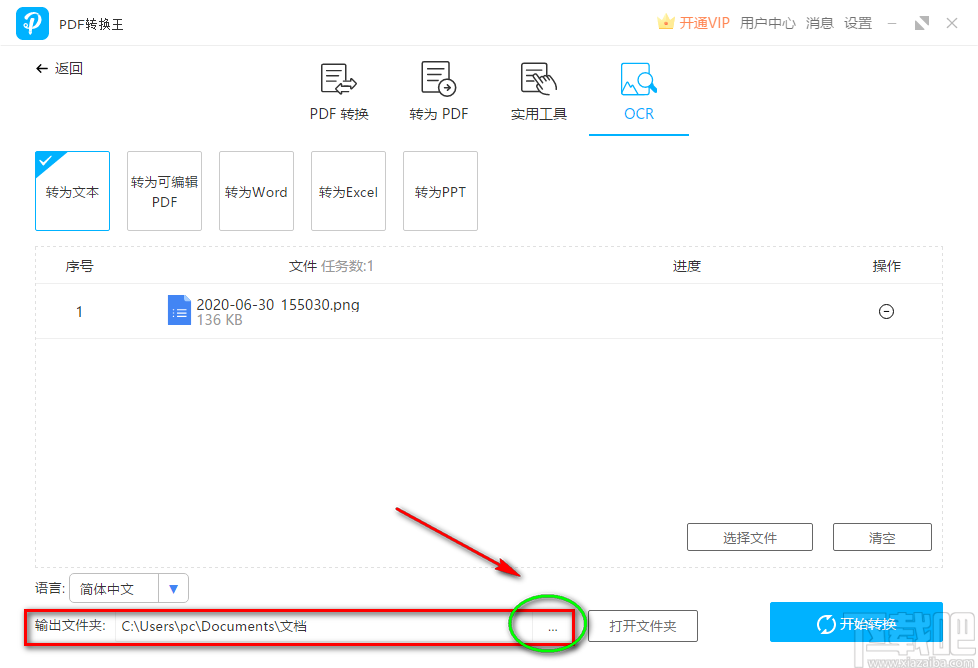This screenshot has height=668, width=978.
Task: Switch to the PDF转换 feature icon
Action: (x=338, y=90)
